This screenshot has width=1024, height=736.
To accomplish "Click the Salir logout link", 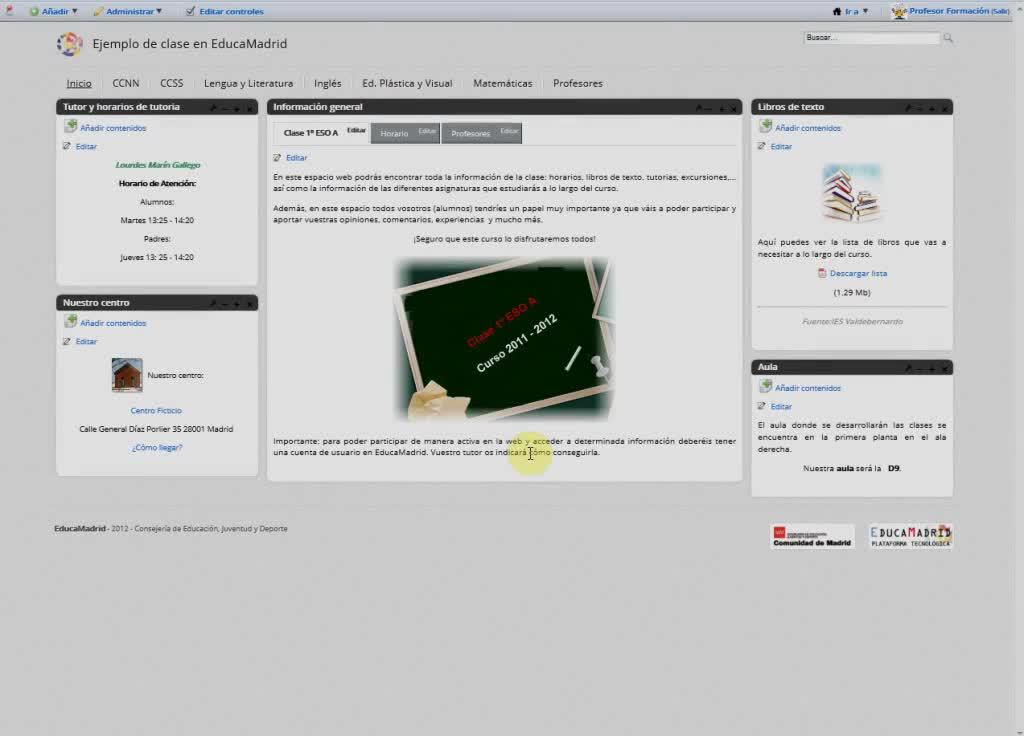I will click(x=1000, y=11).
